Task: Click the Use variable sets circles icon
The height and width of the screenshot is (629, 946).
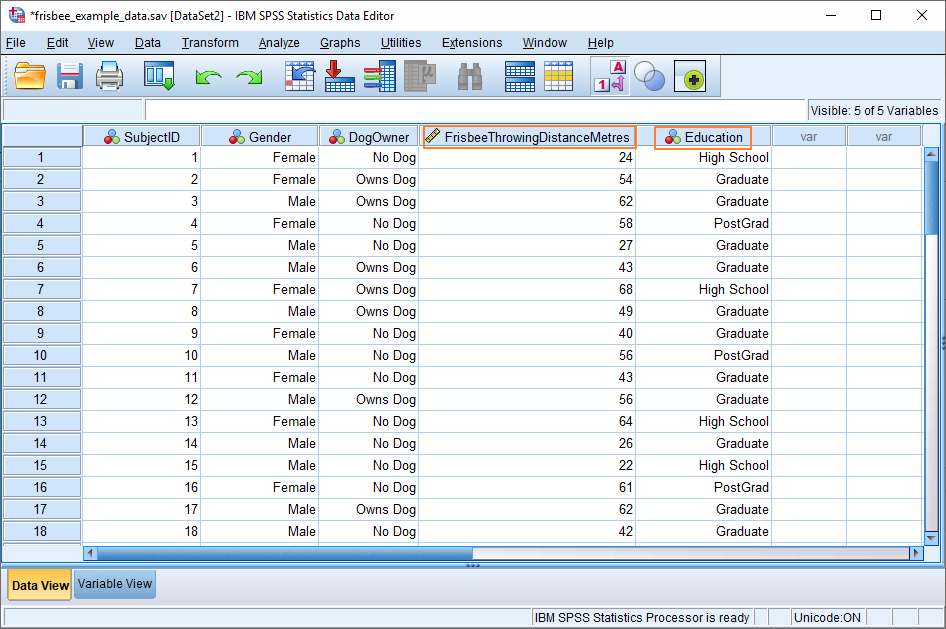Action: [650, 77]
